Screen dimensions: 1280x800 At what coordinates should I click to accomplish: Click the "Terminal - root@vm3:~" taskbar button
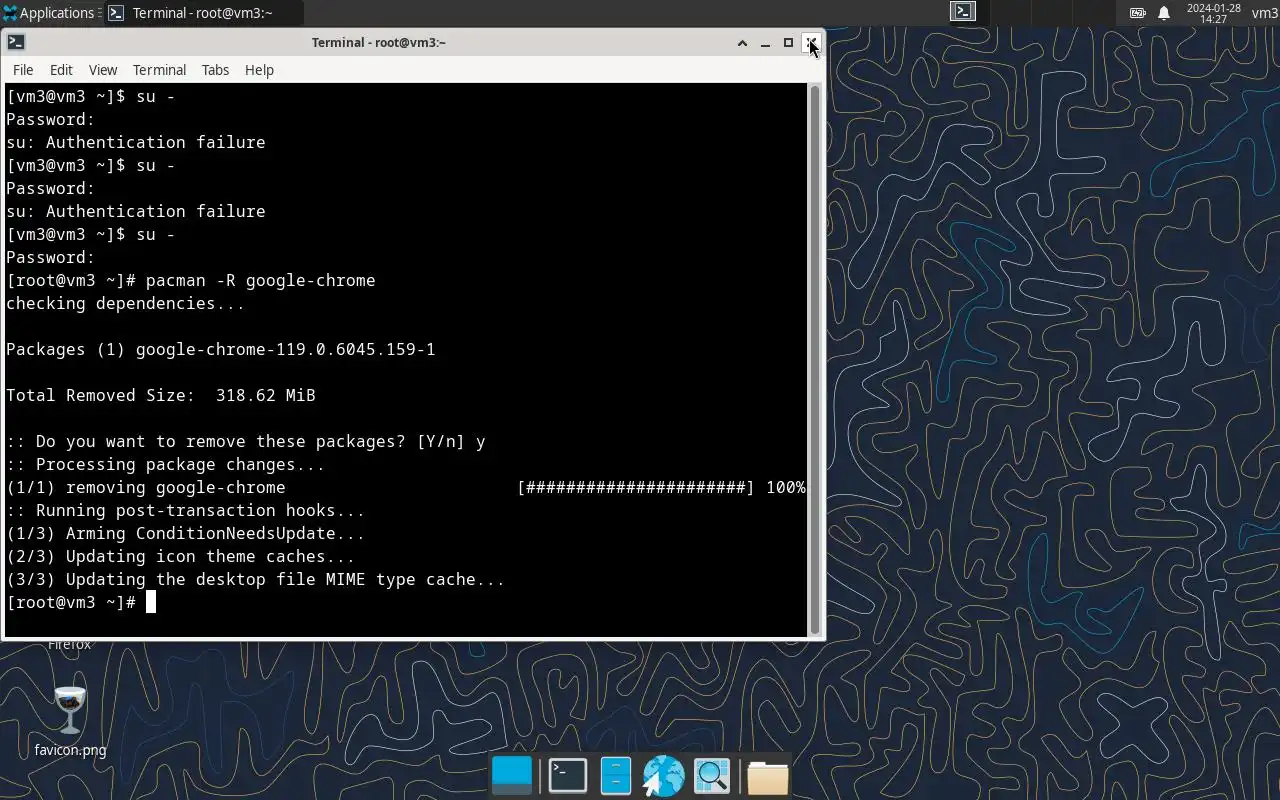click(x=203, y=13)
